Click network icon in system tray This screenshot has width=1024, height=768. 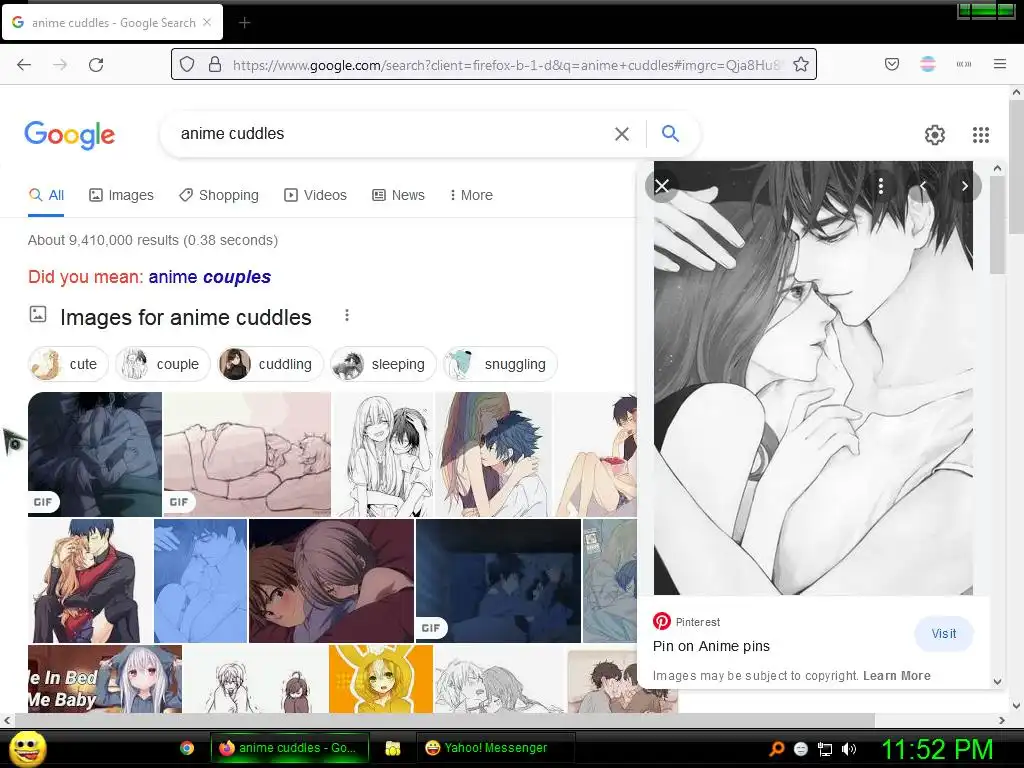(825, 749)
